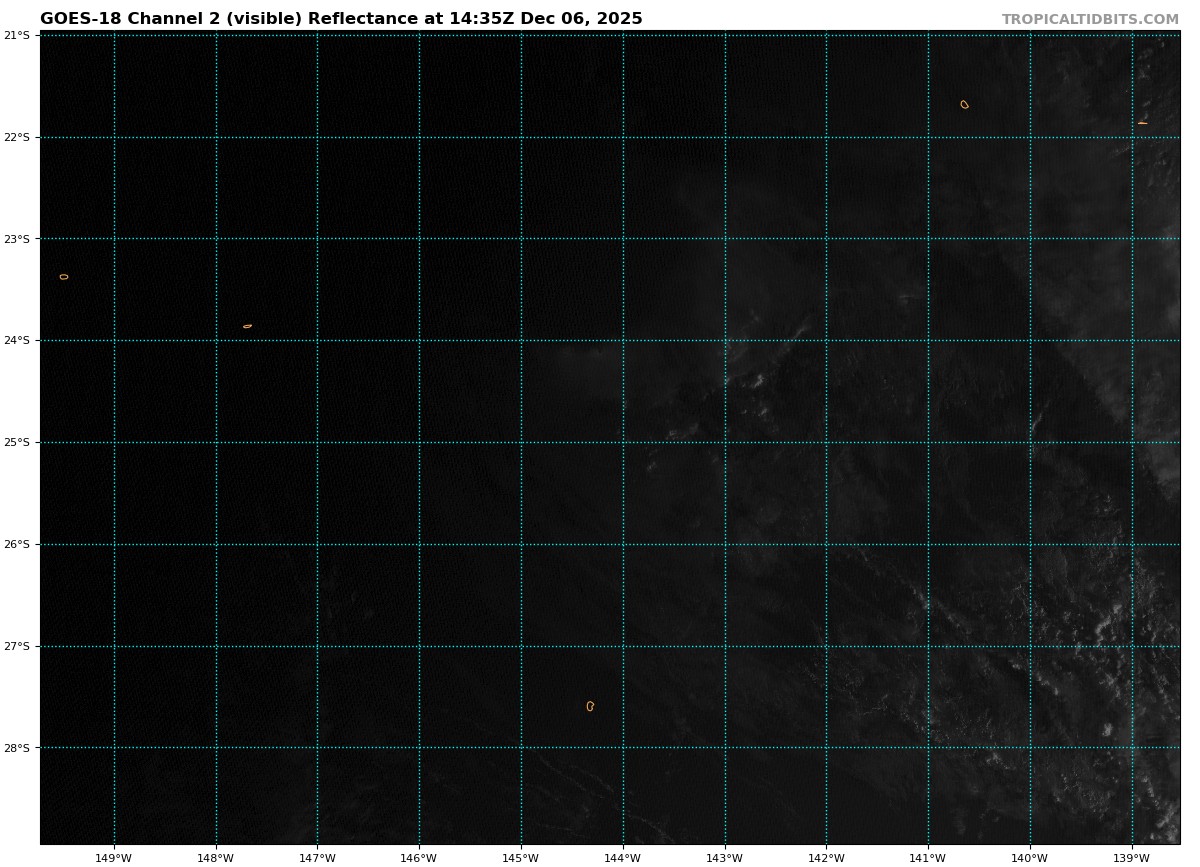Click the 139°W longitude axis label
The height and width of the screenshot is (867, 1200).
click(x=1131, y=857)
